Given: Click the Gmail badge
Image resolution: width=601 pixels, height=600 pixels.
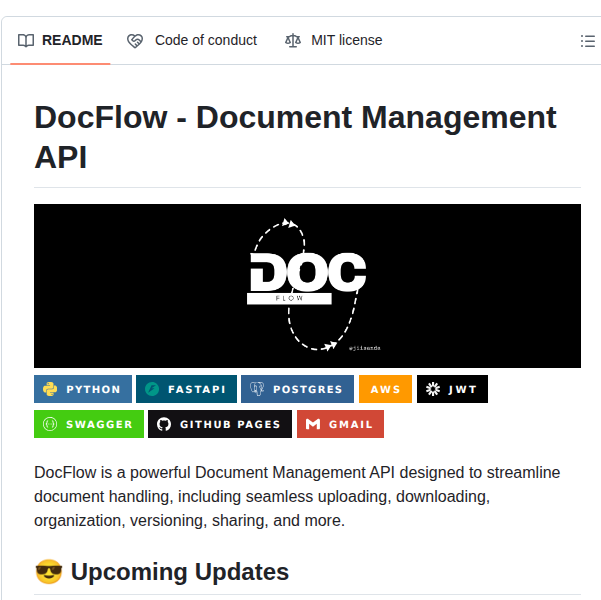Looking at the screenshot, I should click(x=340, y=424).
